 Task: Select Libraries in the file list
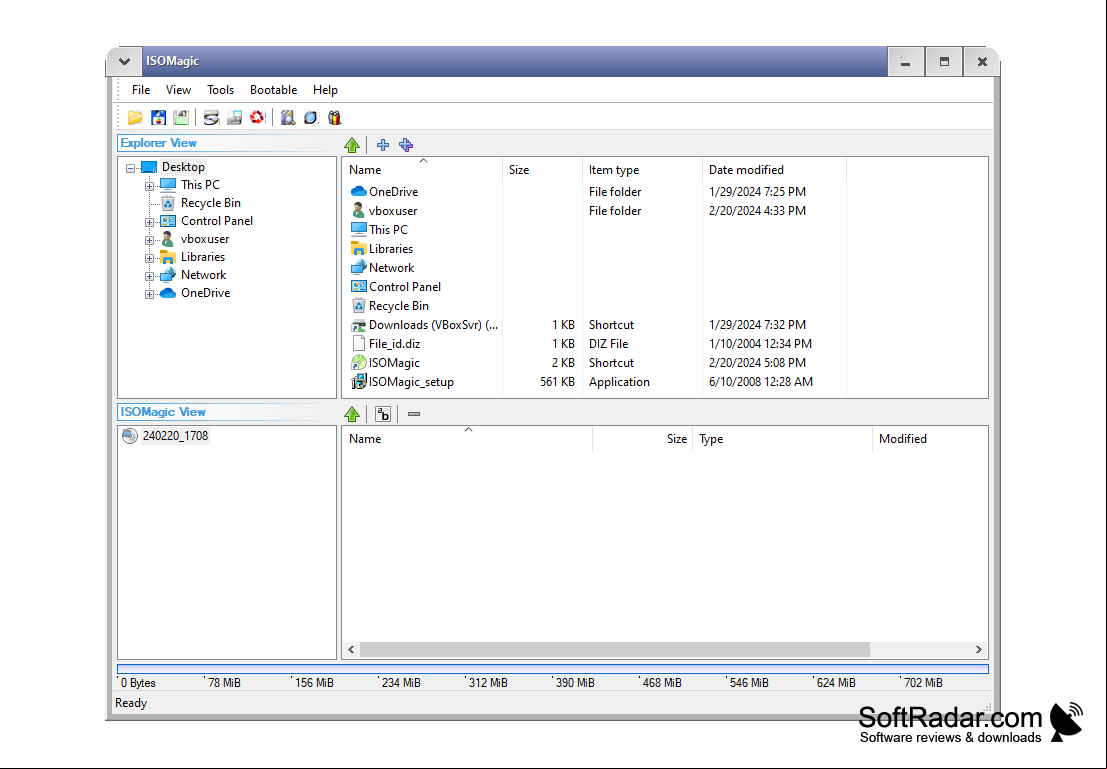(390, 249)
